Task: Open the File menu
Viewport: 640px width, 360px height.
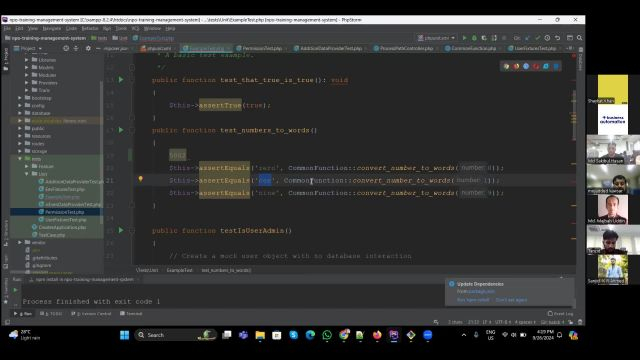Action: [7, 29]
